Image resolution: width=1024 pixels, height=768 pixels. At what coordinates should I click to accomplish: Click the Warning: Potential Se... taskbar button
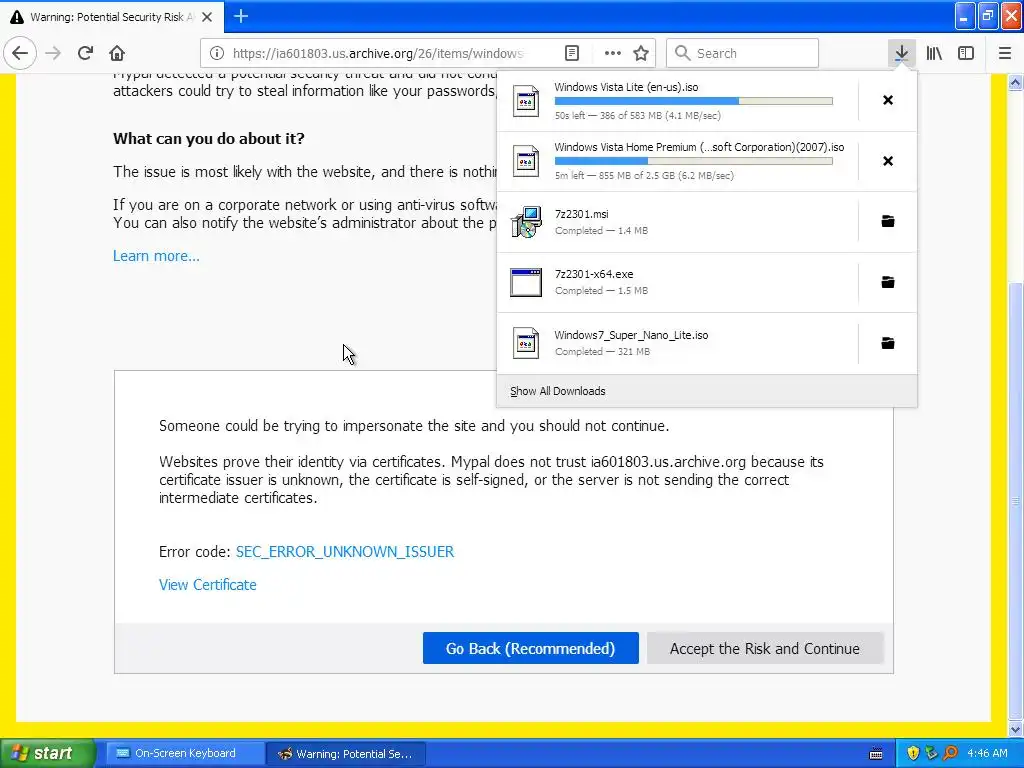(347, 754)
